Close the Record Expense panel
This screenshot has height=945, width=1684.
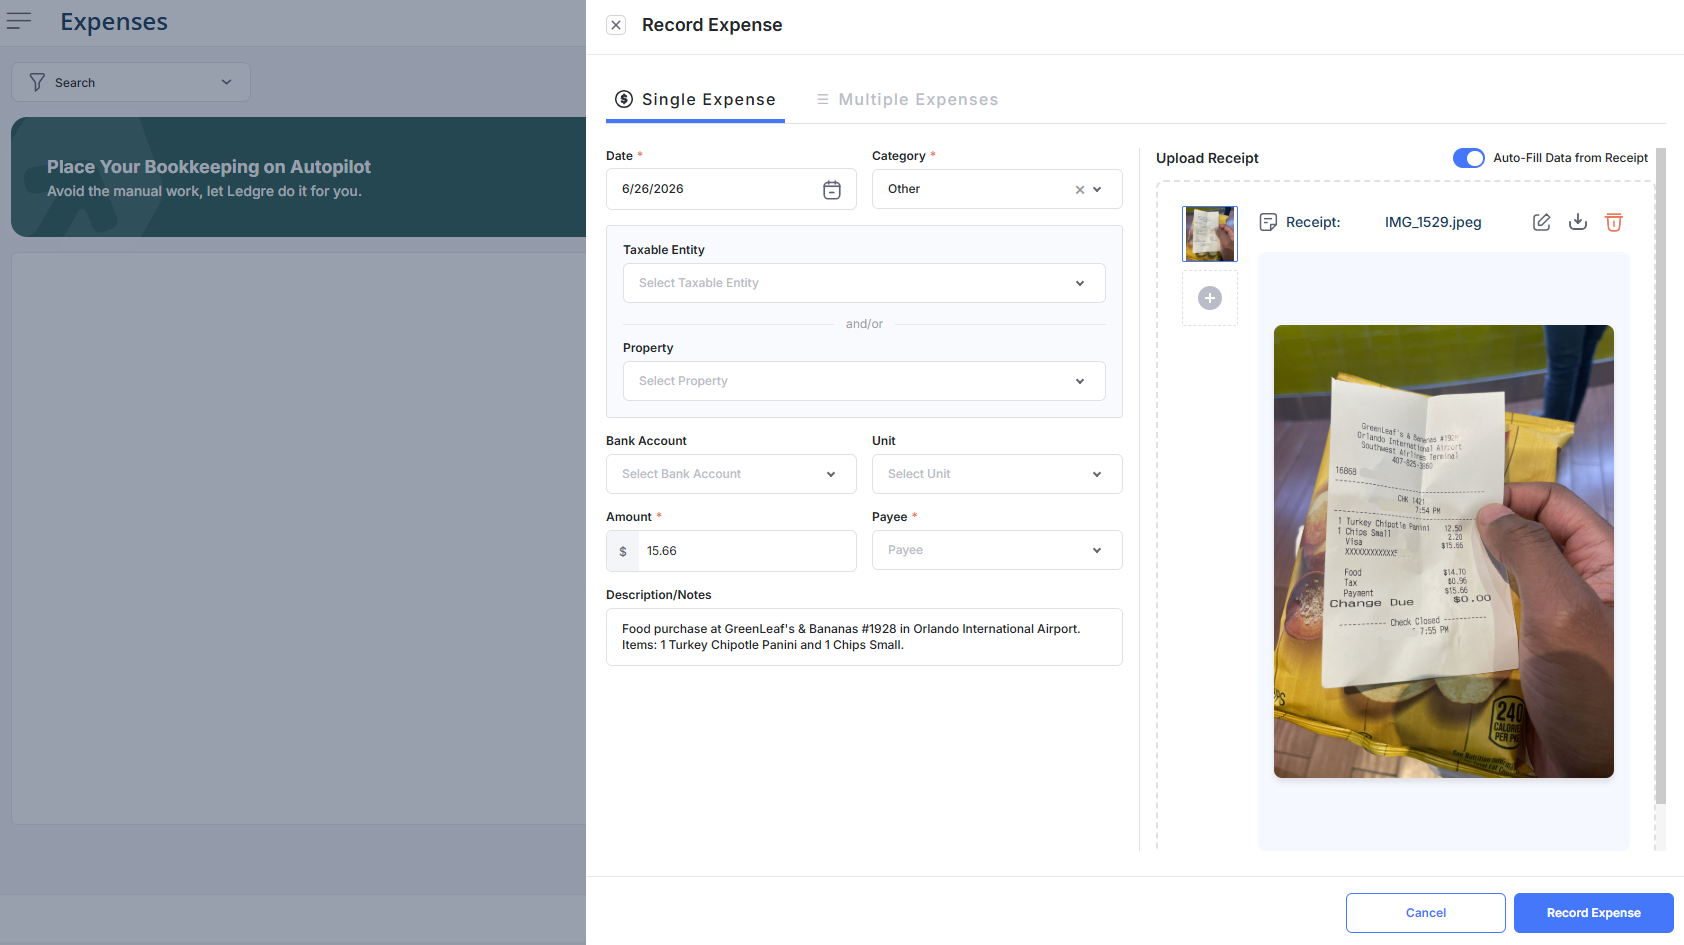pyautogui.click(x=616, y=25)
